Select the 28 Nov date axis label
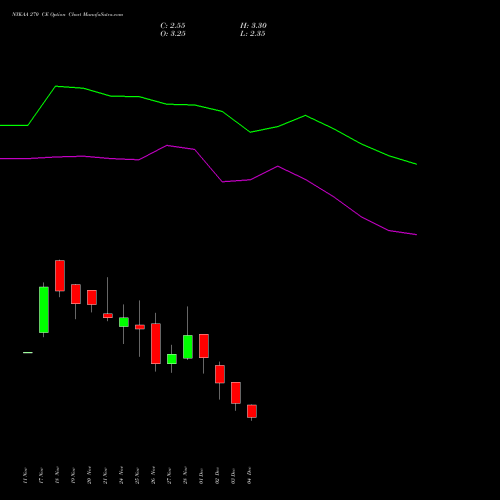The image size is (500, 500). [x=185, y=476]
